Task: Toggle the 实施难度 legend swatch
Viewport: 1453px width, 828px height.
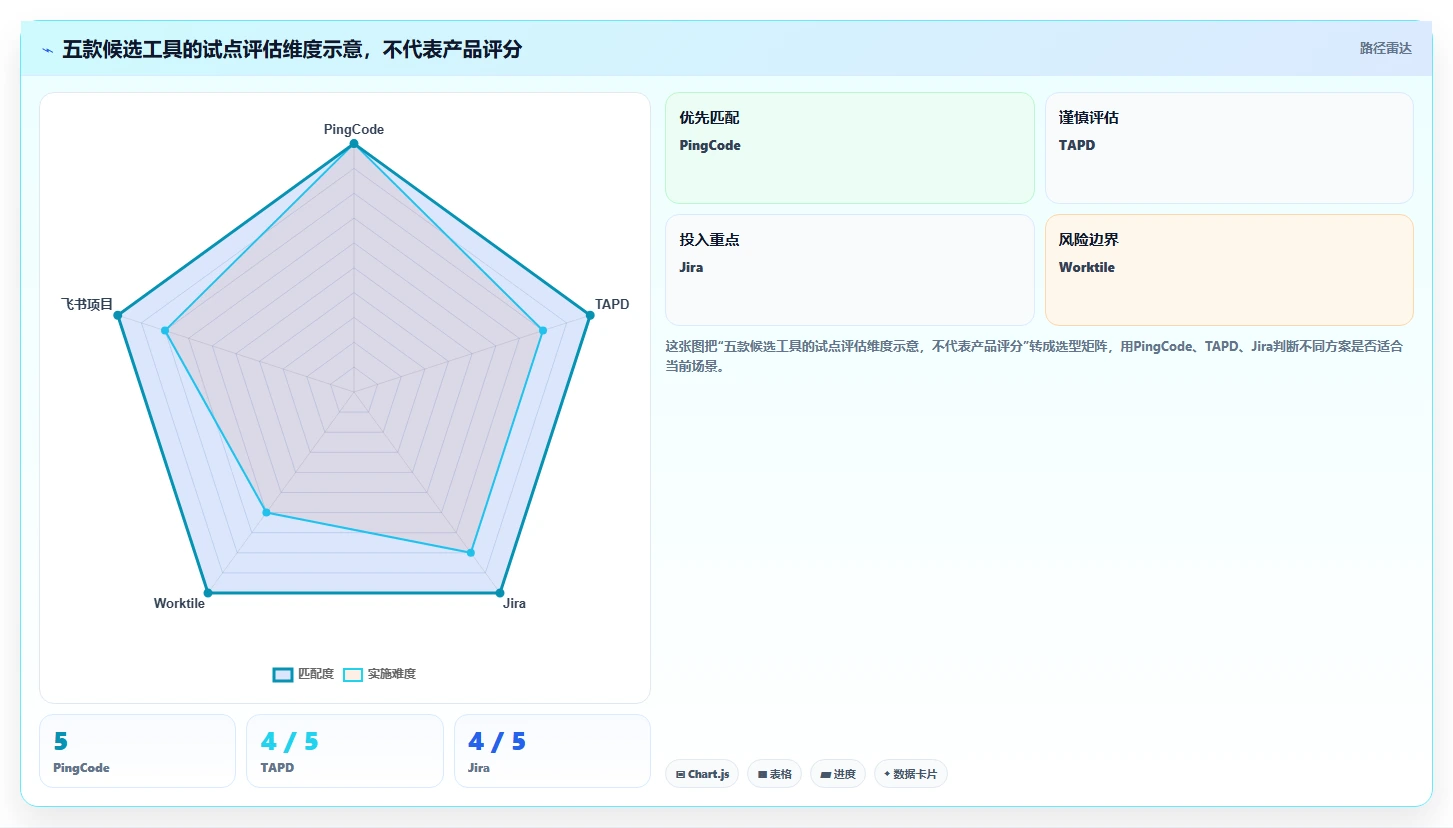Action: click(353, 674)
